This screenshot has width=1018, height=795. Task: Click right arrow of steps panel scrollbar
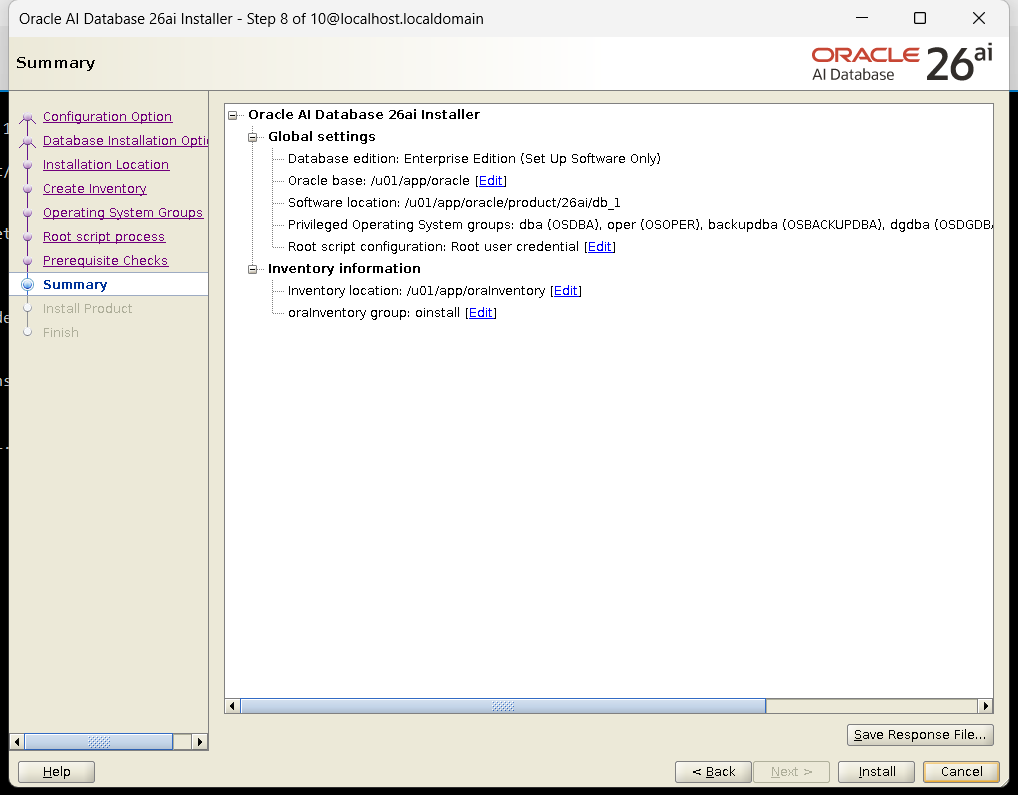[x=200, y=742]
